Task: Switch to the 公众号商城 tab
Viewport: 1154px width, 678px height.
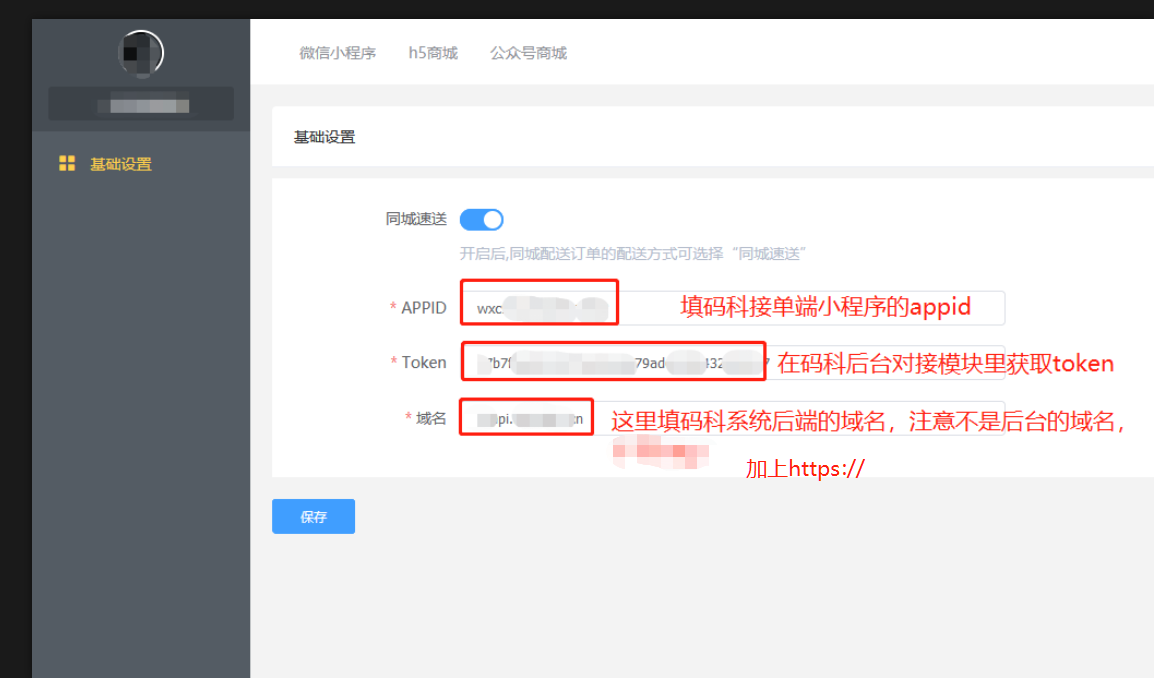Action: point(528,53)
